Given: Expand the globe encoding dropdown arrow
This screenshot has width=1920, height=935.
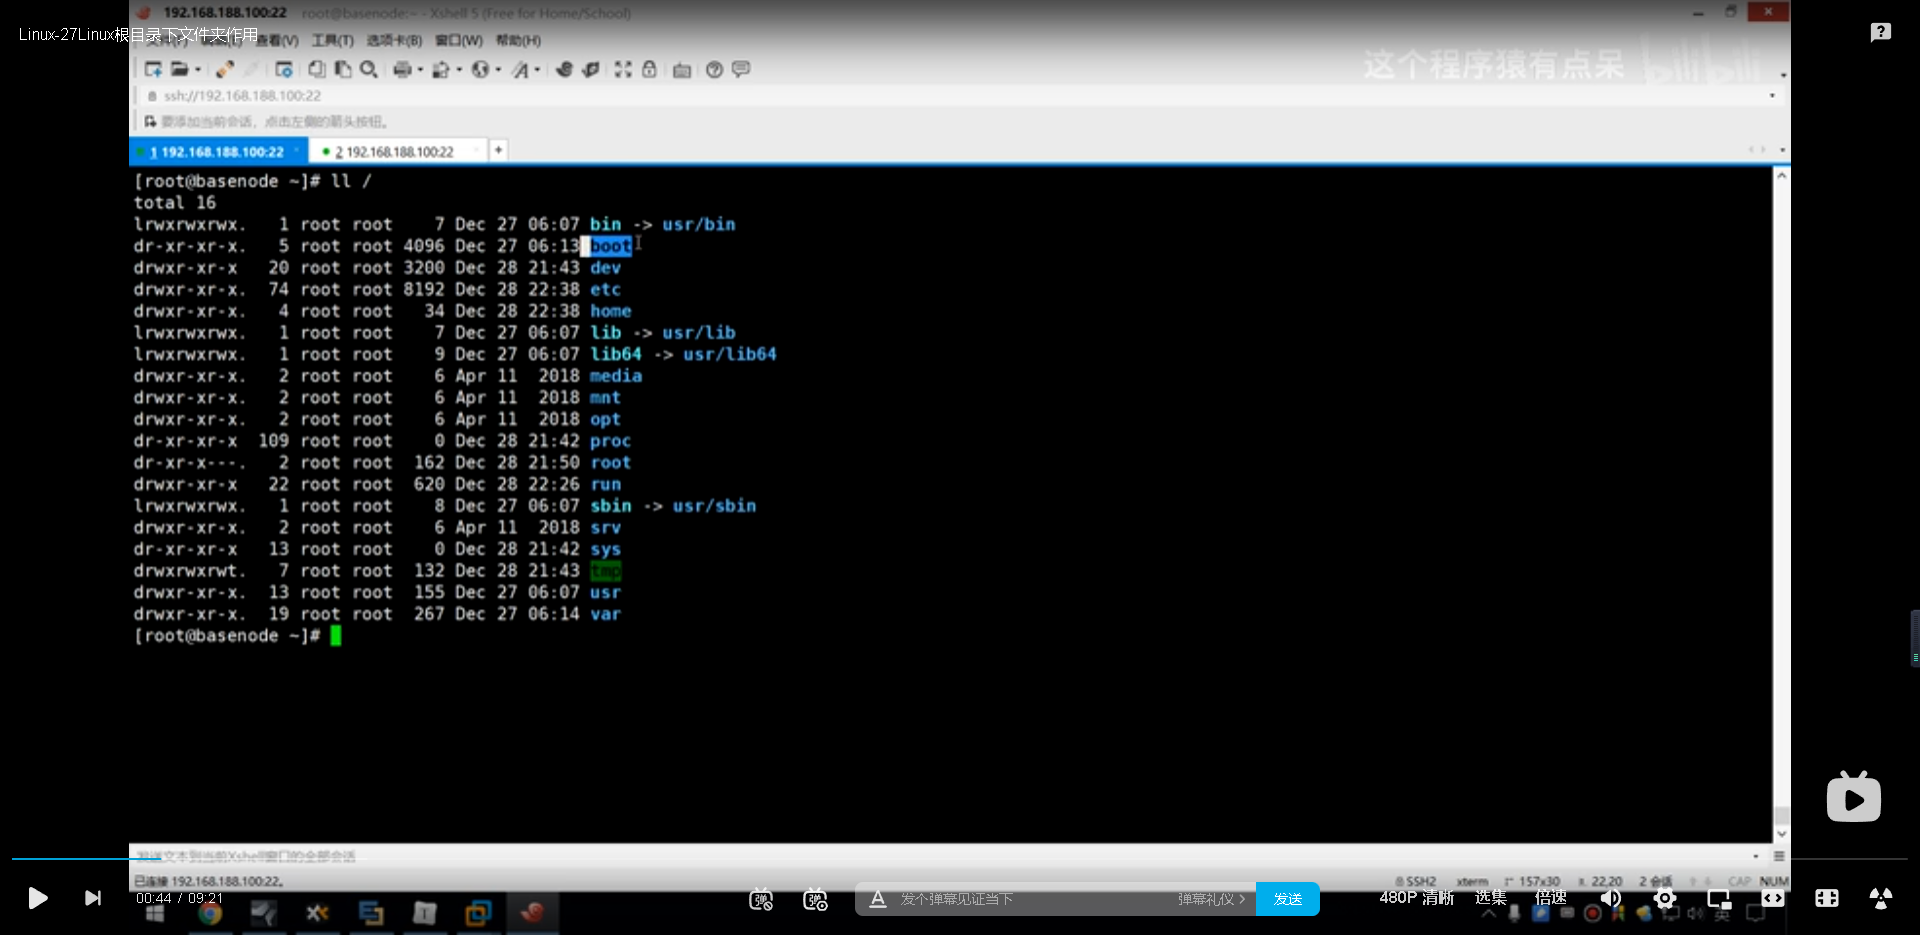Looking at the screenshot, I should click(498, 70).
